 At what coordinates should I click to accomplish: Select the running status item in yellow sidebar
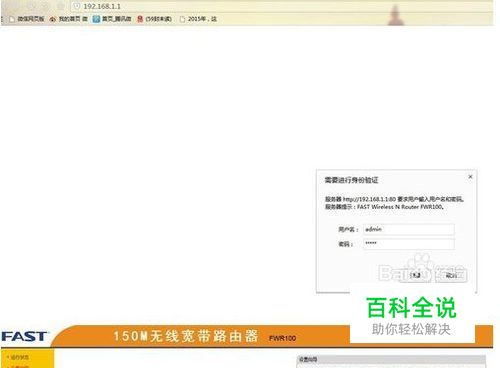point(19,357)
